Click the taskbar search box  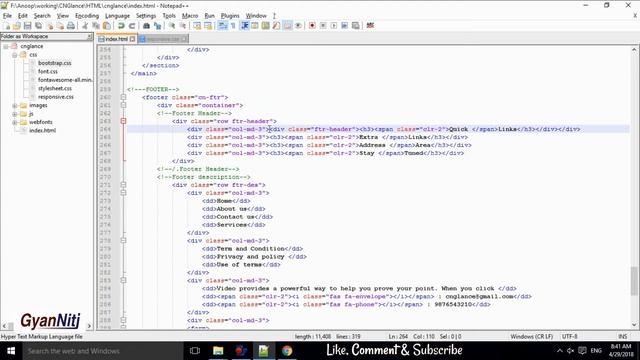[103, 351]
